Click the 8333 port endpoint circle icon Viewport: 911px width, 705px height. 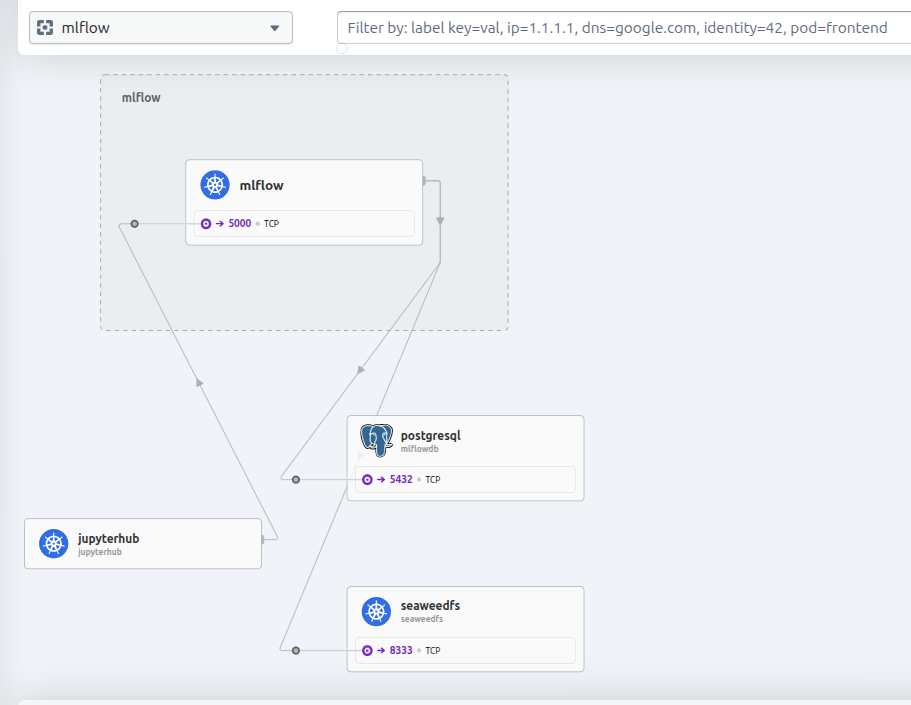tap(367, 650)
